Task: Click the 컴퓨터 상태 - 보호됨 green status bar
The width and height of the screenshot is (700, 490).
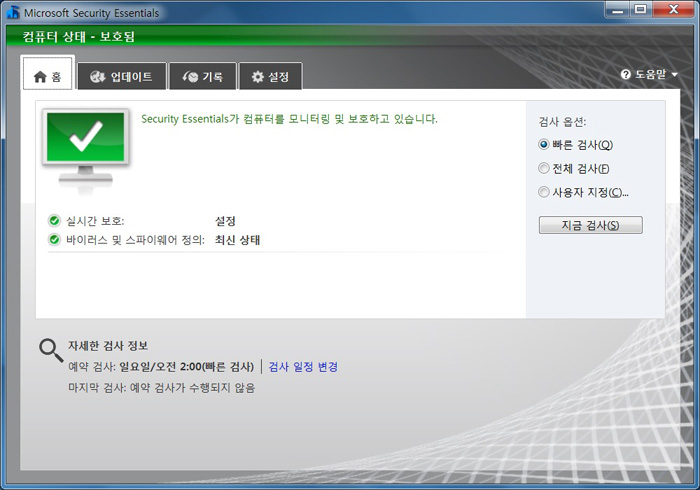Action: (350, 37)
